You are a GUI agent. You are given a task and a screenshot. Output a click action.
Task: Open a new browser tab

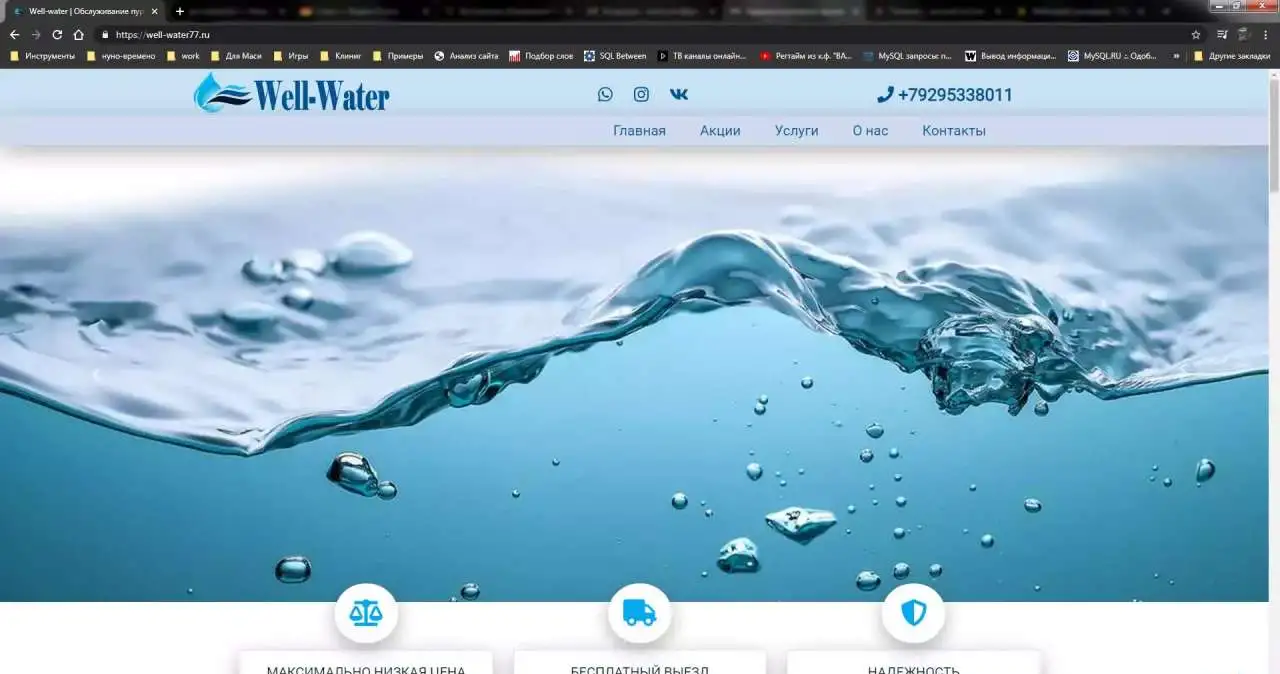click(180, 11)
